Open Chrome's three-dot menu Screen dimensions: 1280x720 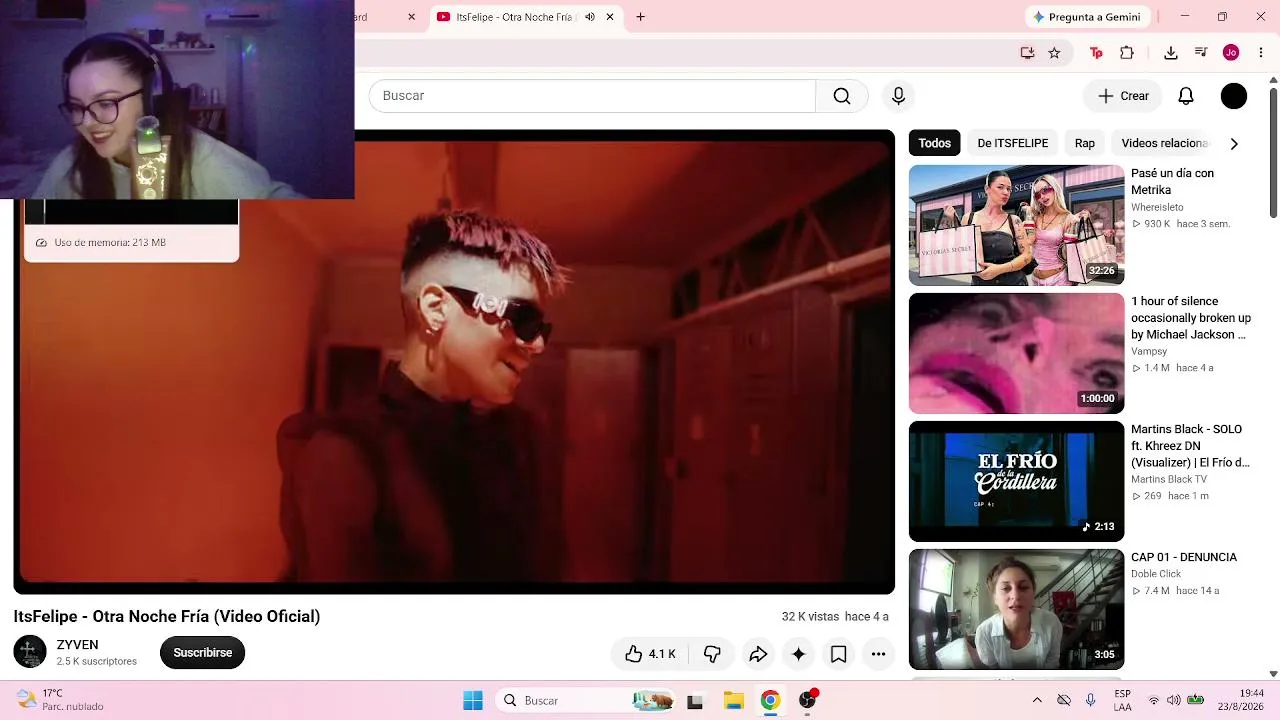(1261, 53)
